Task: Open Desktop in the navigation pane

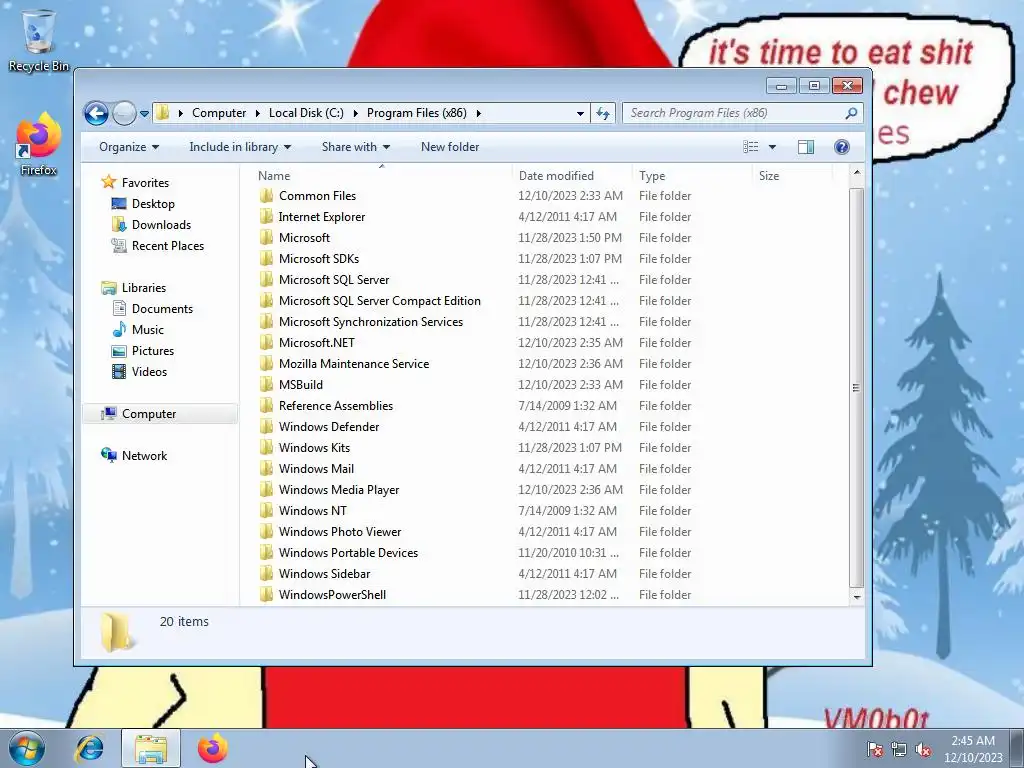Action: tap(153, 204)
